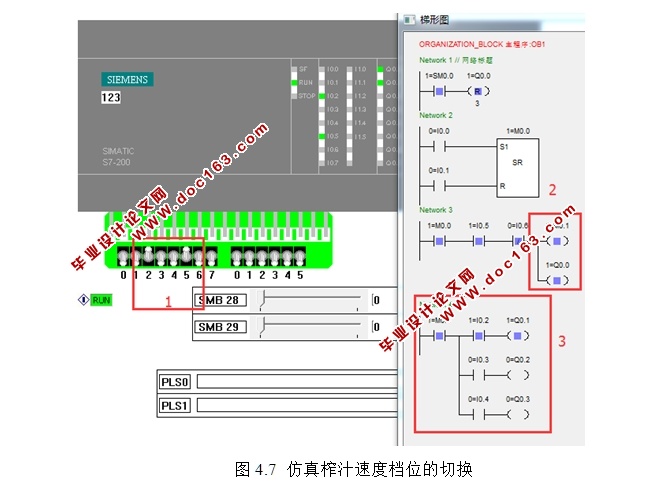
Task: Click the SR block in Network 2
Action: 518,168
